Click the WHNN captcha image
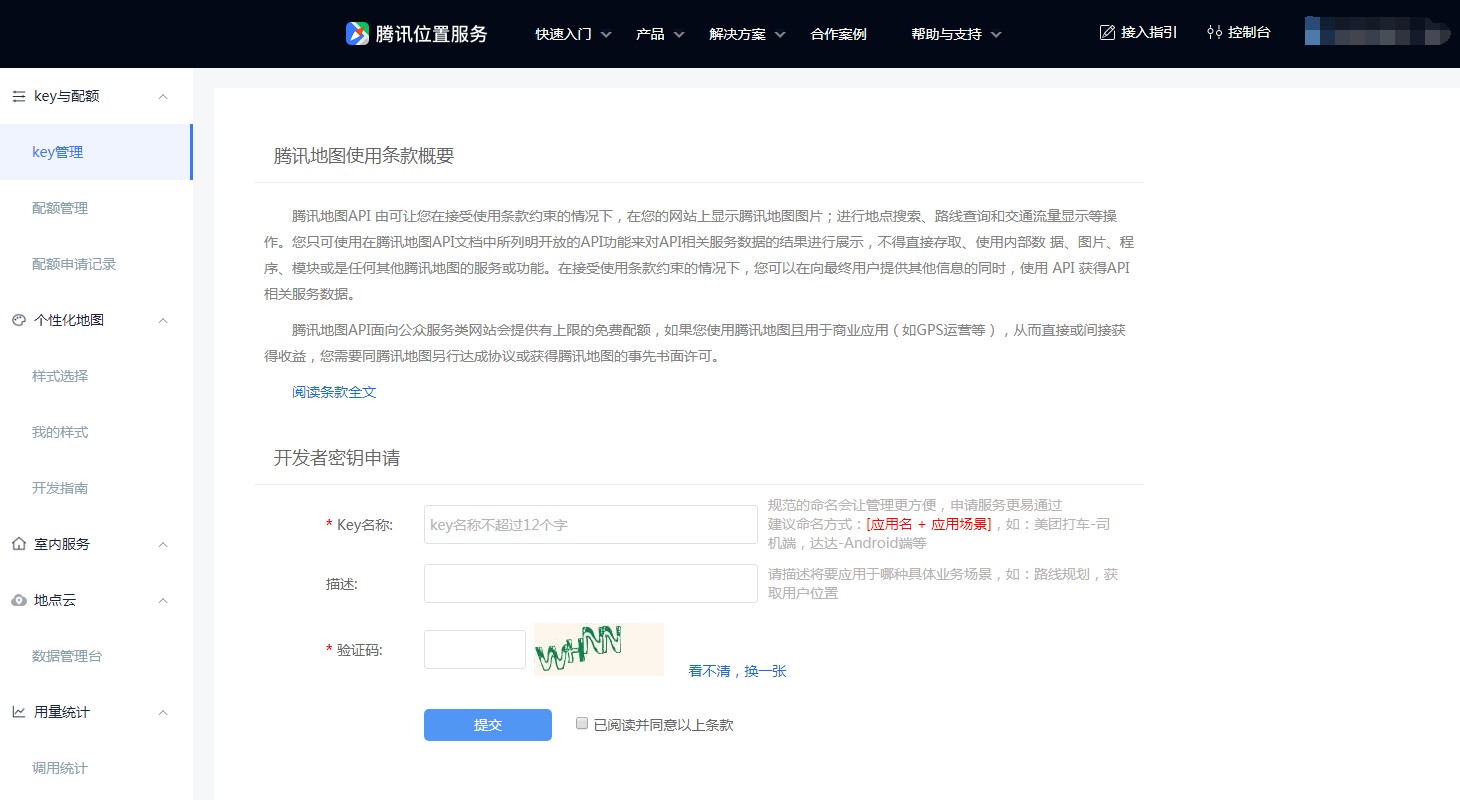 [599, 649]
